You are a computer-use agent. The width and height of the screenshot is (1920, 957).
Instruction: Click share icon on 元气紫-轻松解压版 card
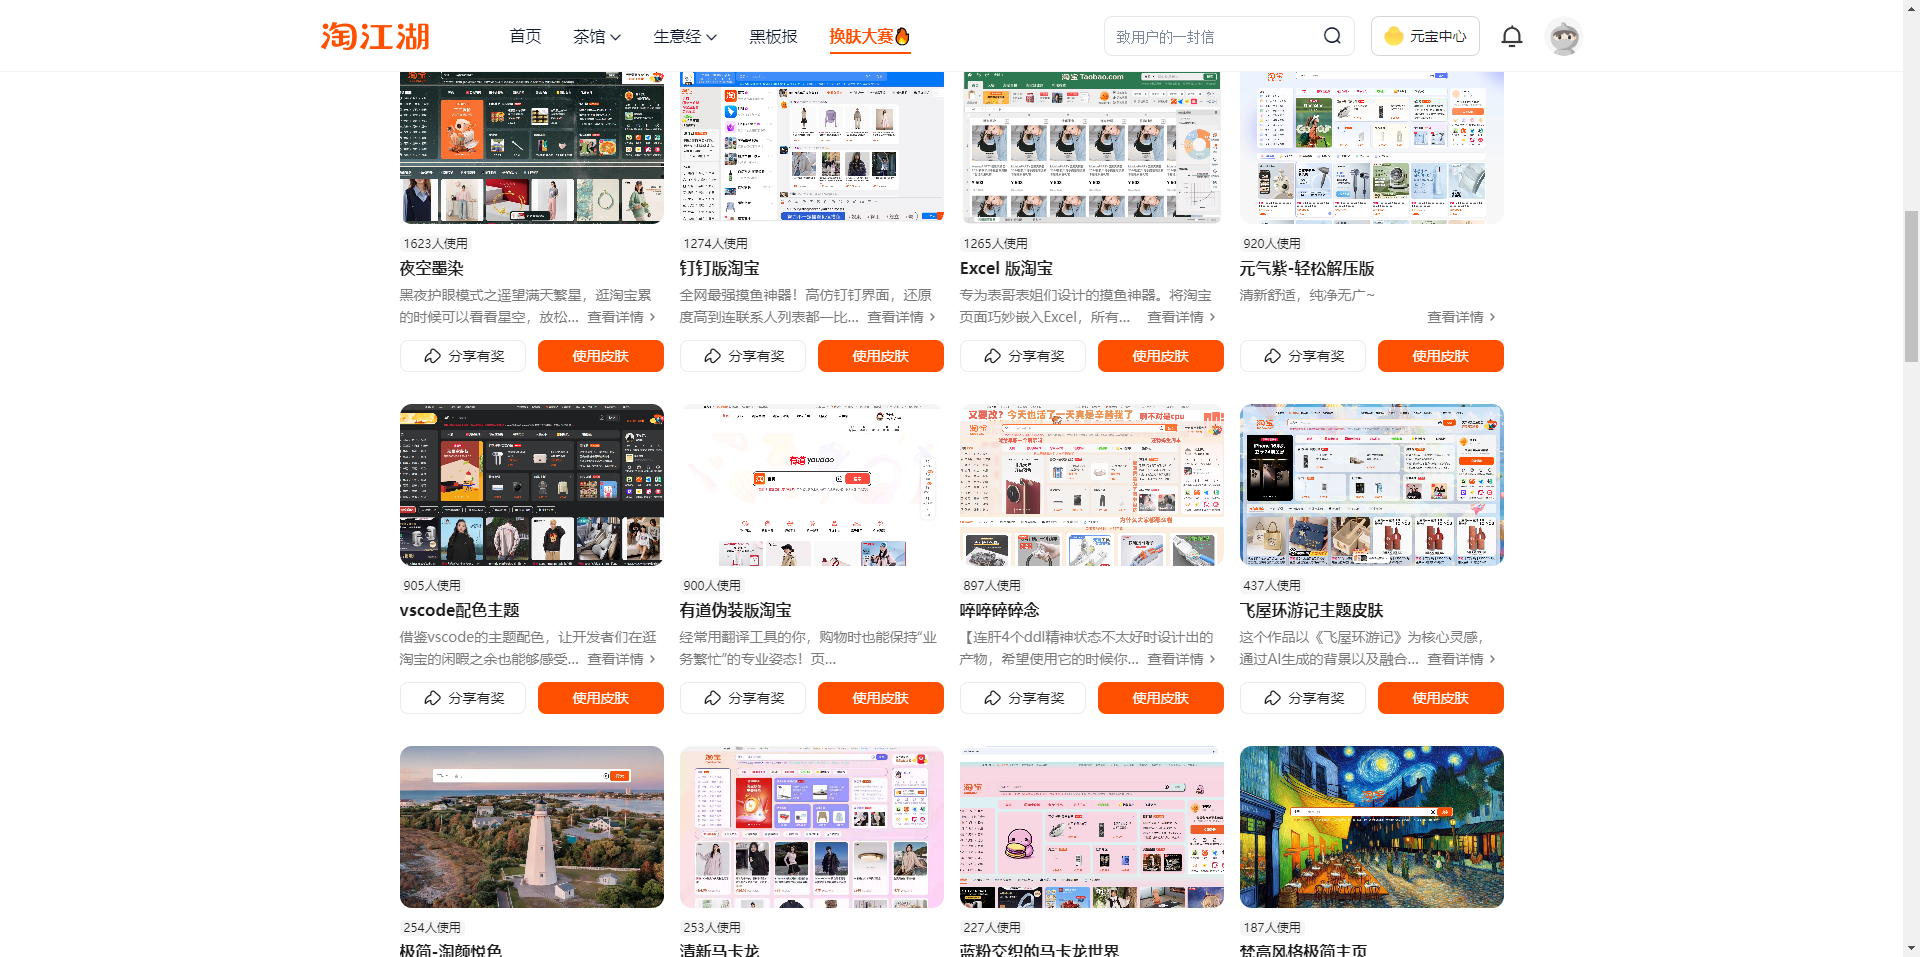[1273, 356]
